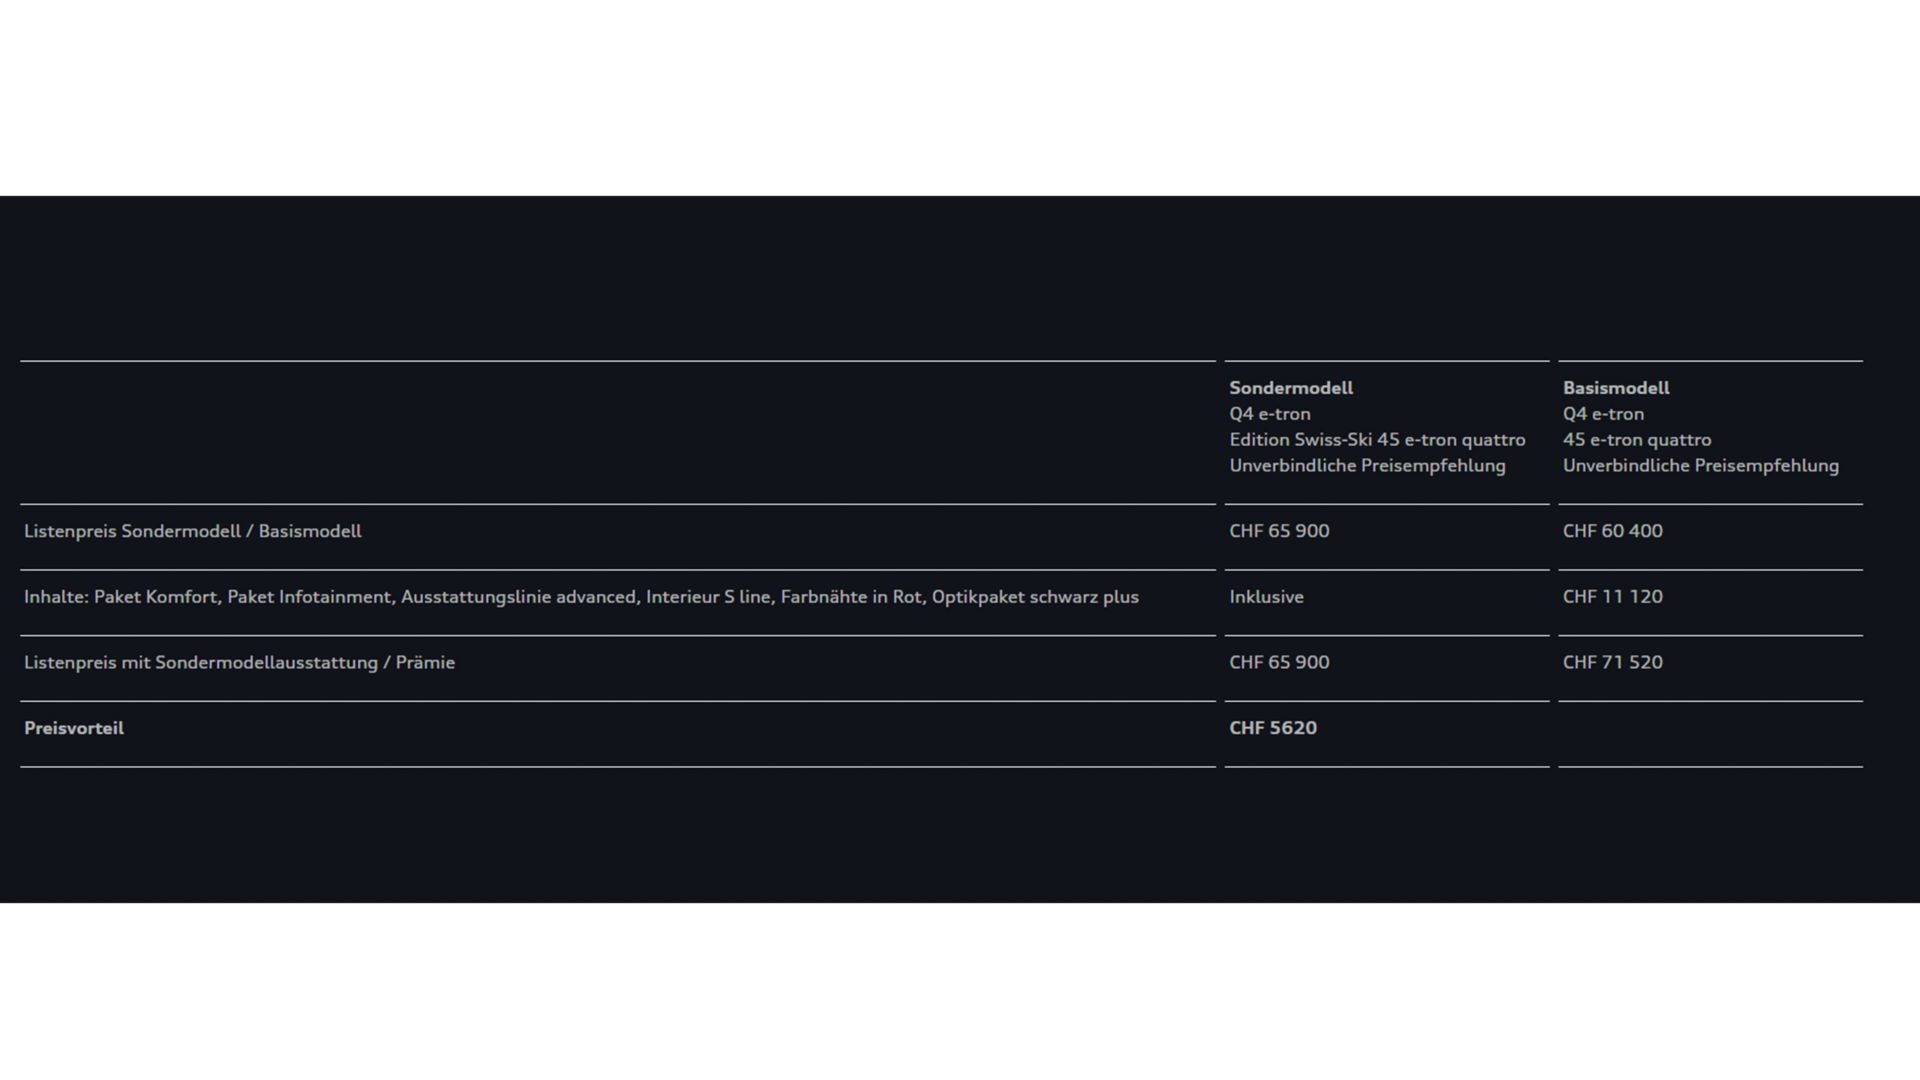Click the CHF 11 120 cell
This screenshot has width=1920, height=1080.
(1612, 597)
